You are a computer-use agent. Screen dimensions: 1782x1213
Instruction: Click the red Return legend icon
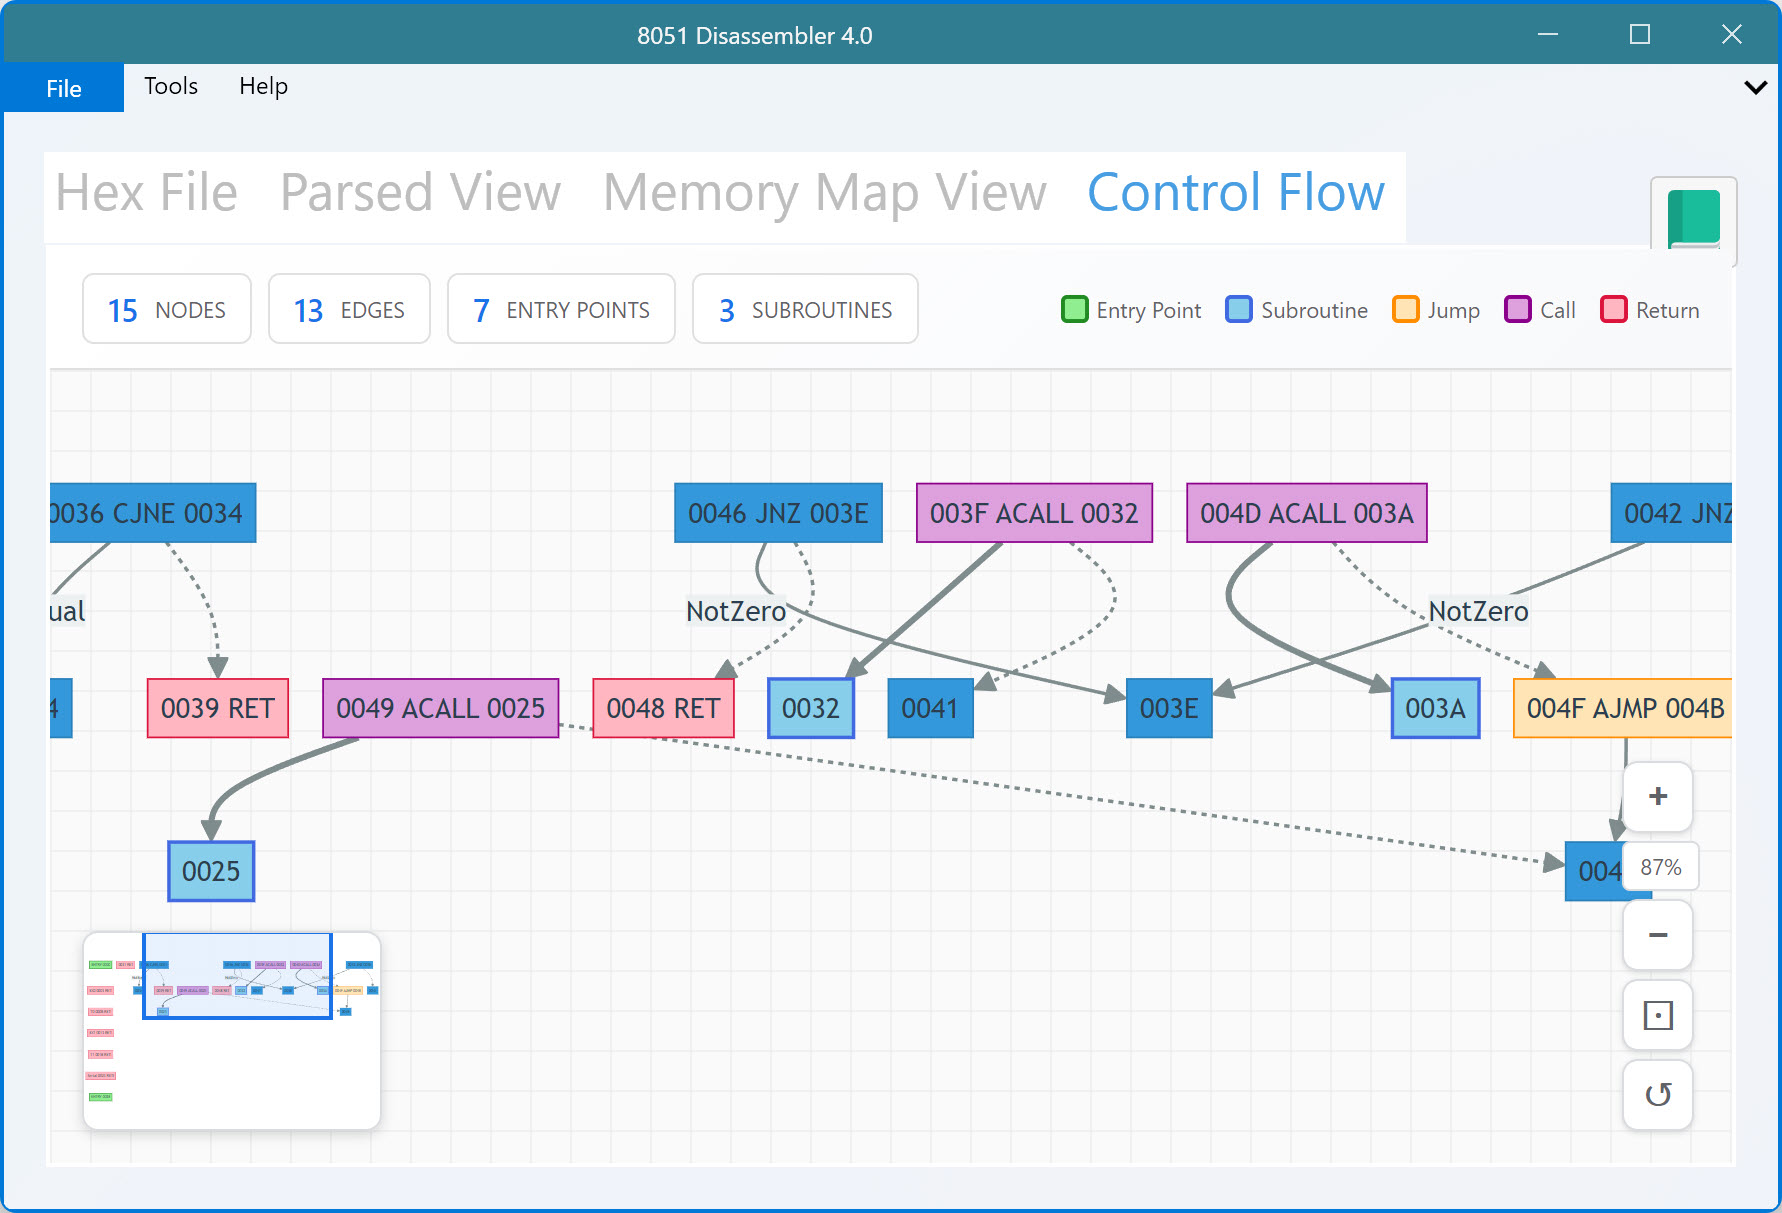click(1613, 310)
